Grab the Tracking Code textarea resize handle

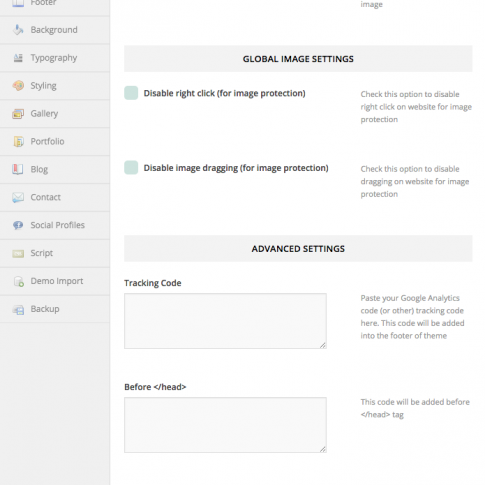[323, 345]
